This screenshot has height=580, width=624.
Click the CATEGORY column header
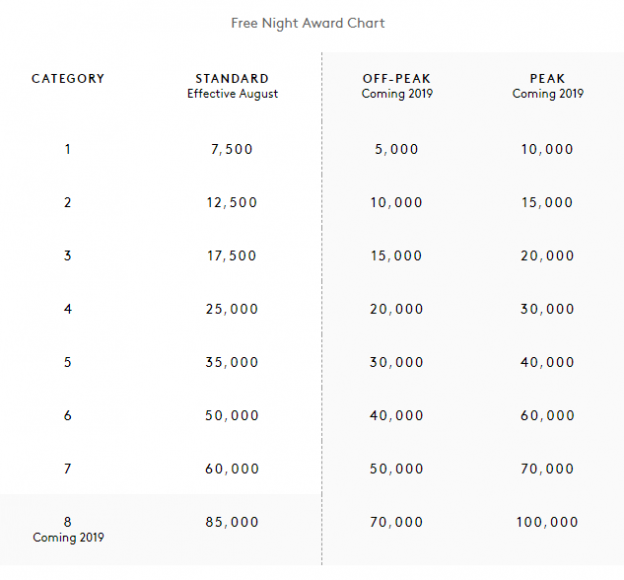68,78
